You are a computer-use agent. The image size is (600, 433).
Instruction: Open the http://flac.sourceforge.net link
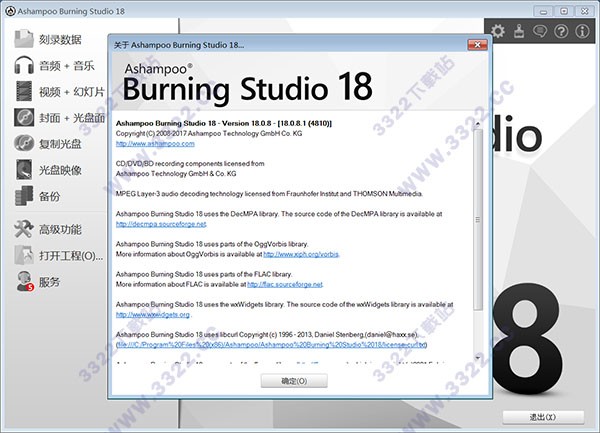[x=285, y=284]
